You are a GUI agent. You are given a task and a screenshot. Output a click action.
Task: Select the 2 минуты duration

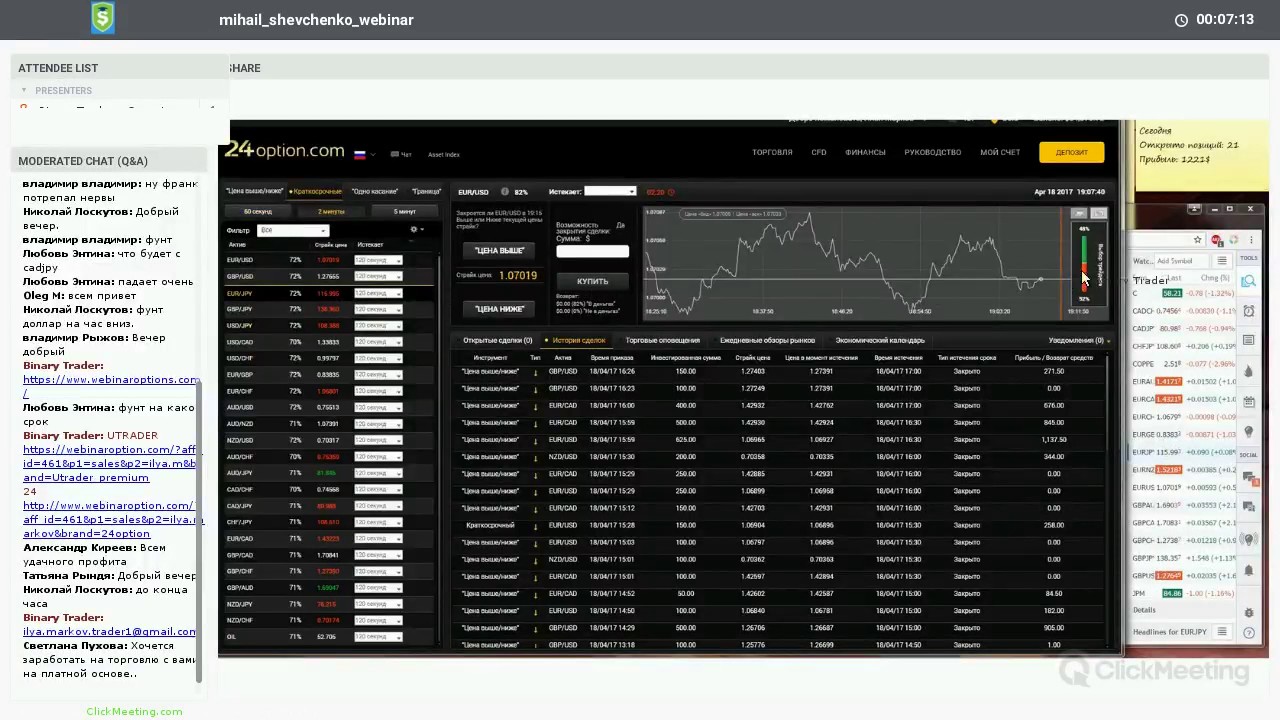pyautogui.click(x=331, y=212)
